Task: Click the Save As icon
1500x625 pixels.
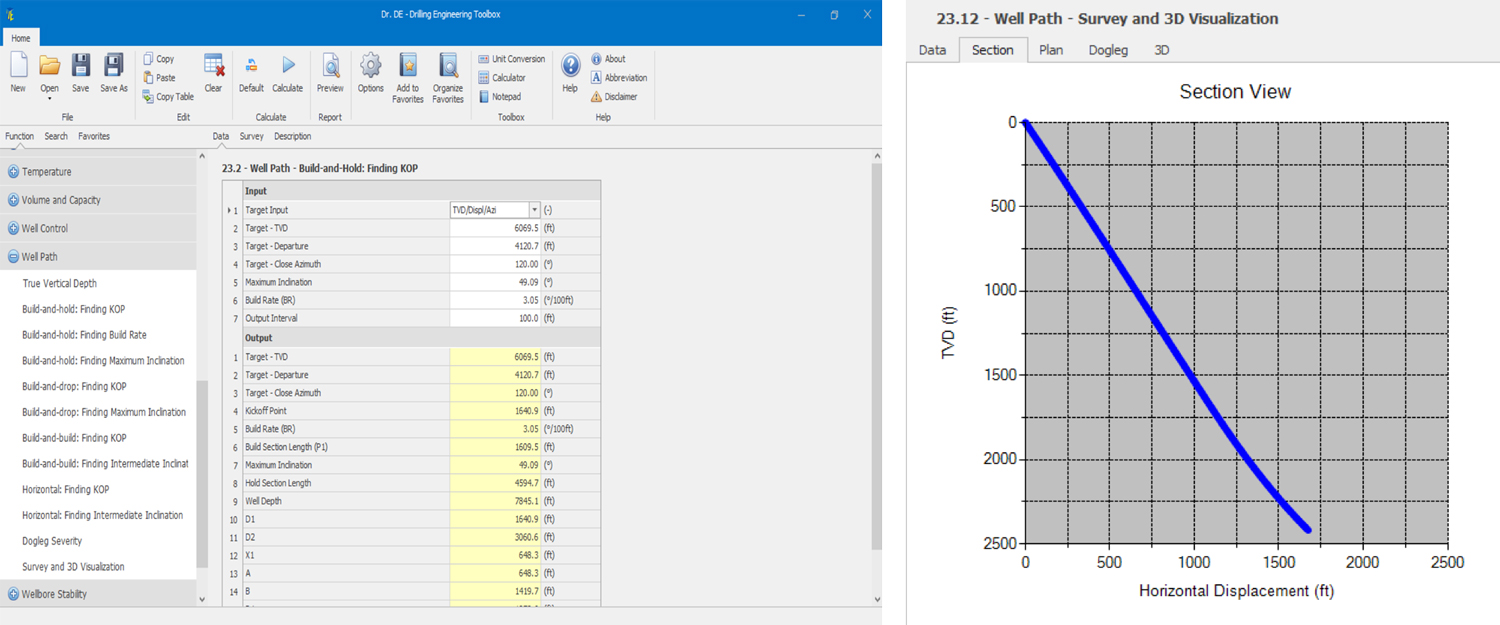Action: pyautogui.click(x=114, y=67)
